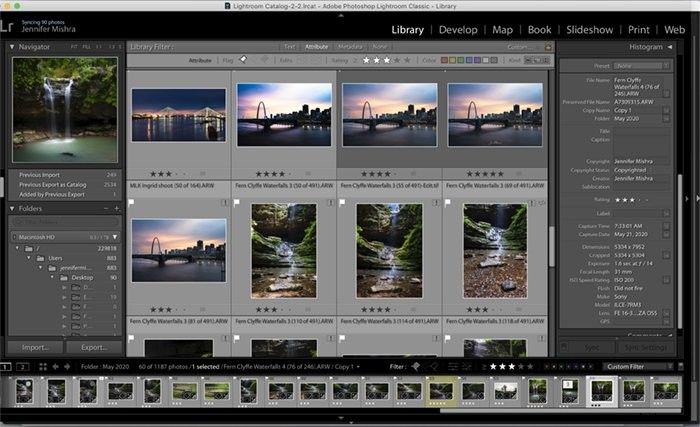The image size is (700, 427).
Task: Open the Custom filter preset dropdown in Library Filter
Action: (x=523, y=46)
